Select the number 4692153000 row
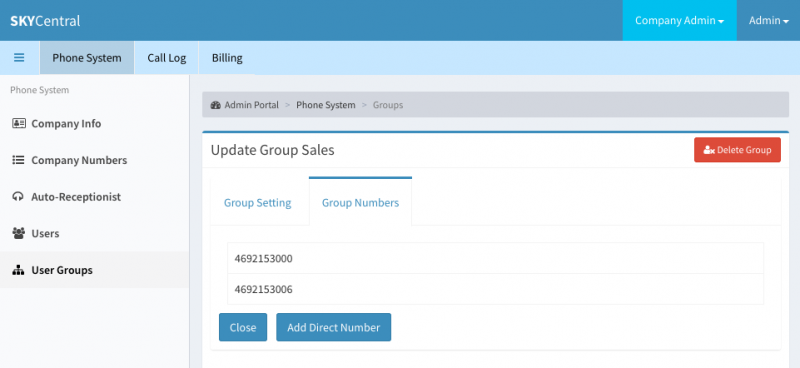800x368 pixels. pos(495,258)
